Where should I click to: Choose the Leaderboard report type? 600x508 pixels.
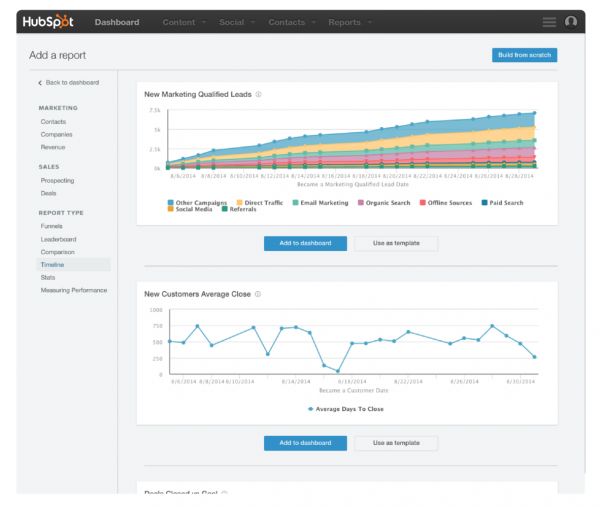[58, 239]
